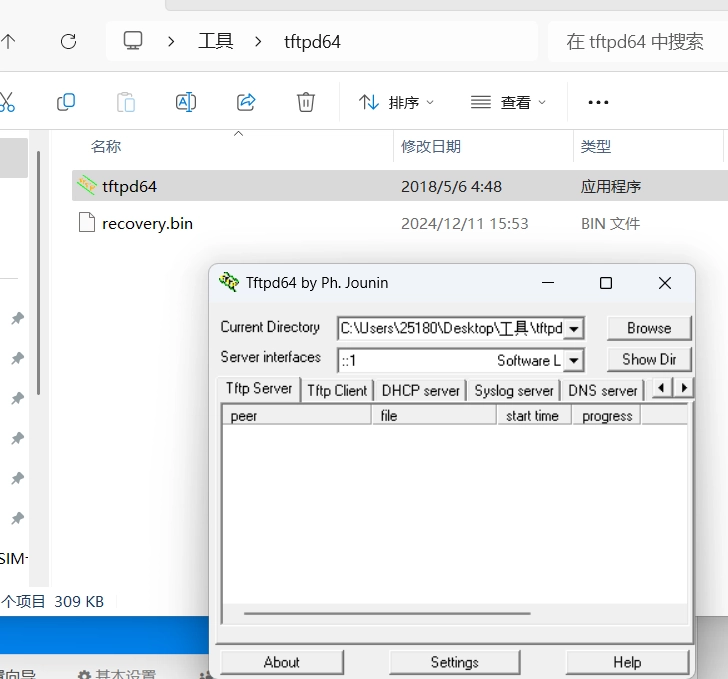Open the 排序 sort dropdown
The height and width of the screenshot is (679, 728).
396,102
